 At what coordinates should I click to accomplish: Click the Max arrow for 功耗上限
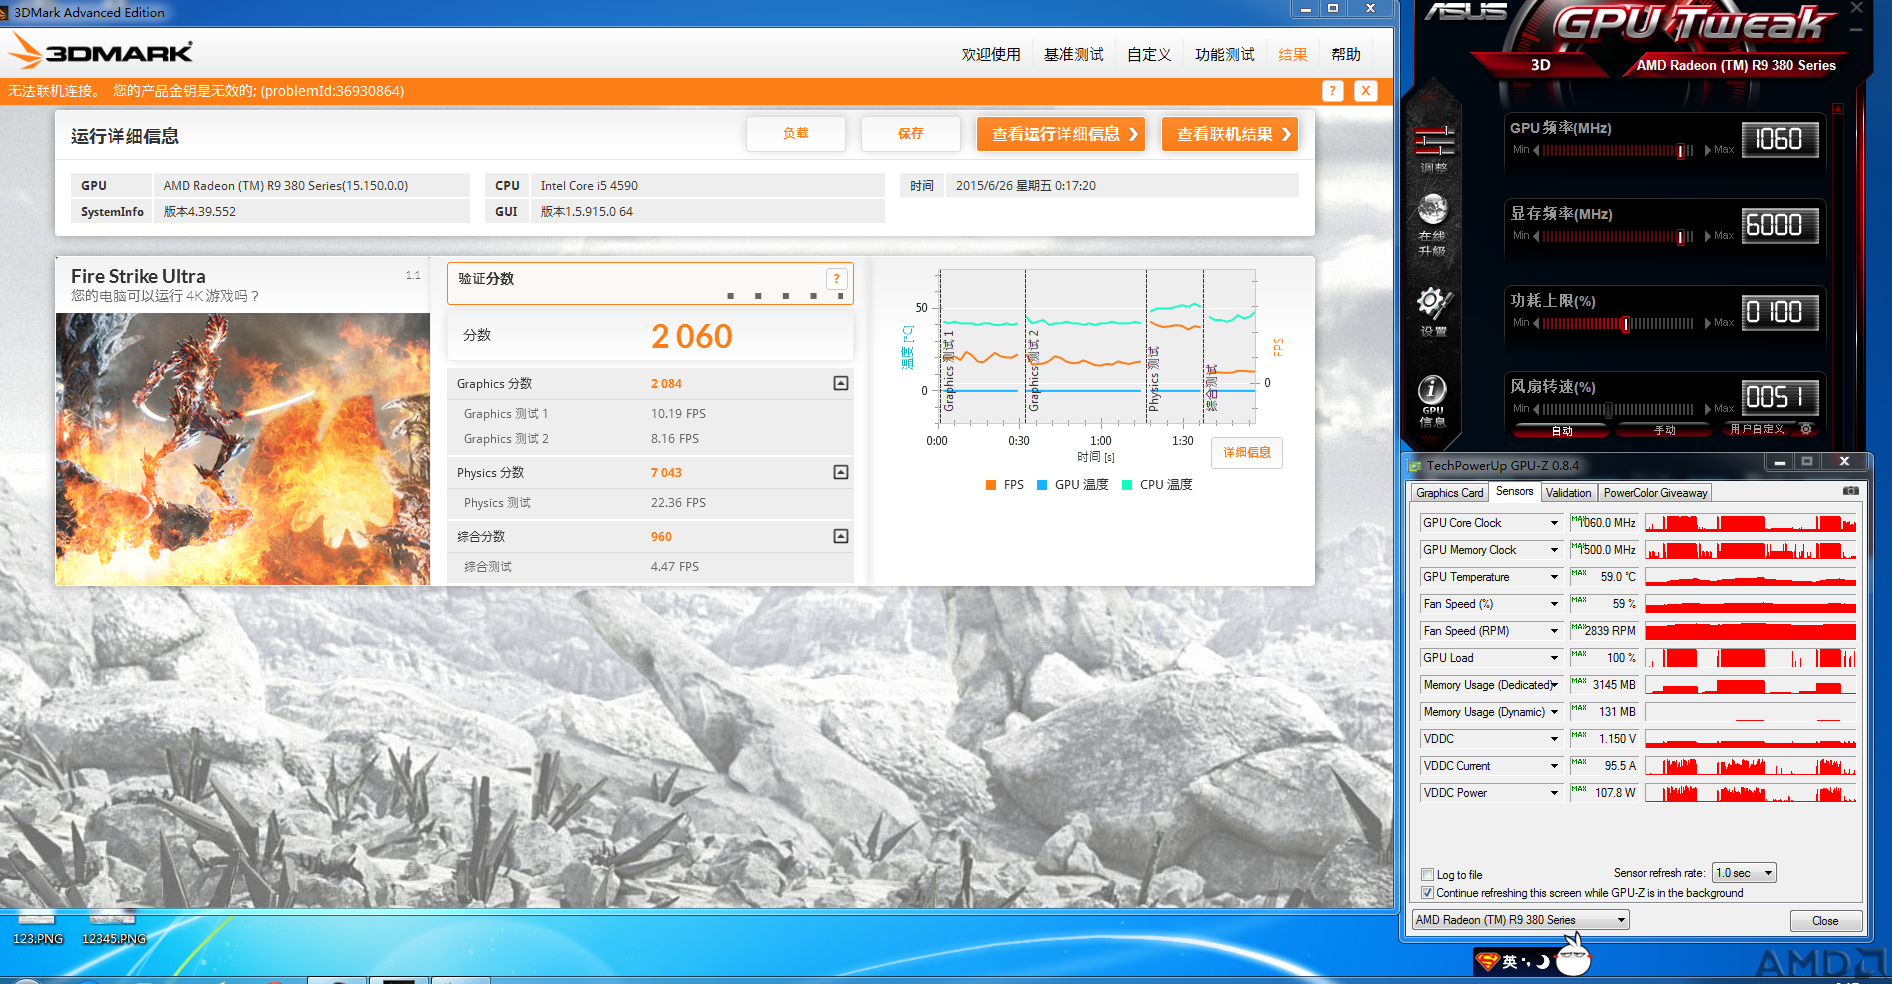1708,323
